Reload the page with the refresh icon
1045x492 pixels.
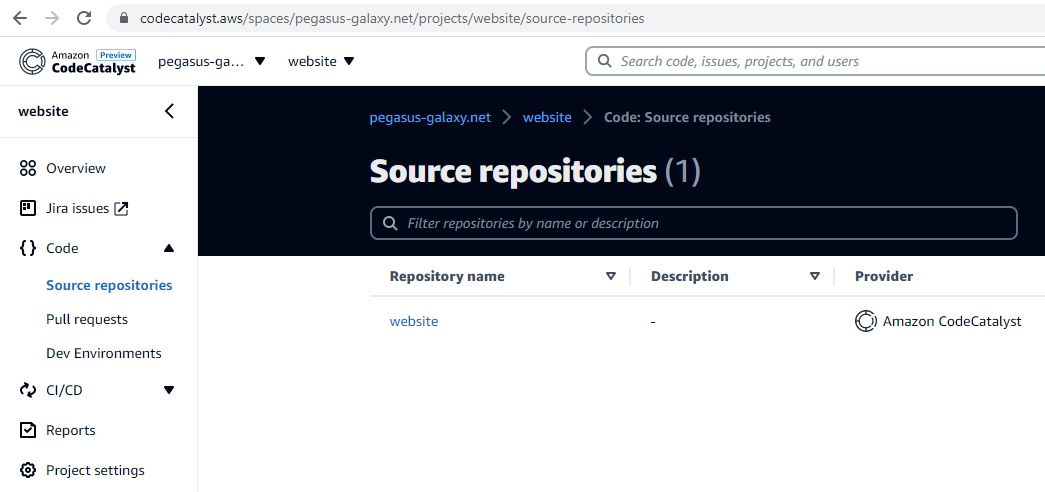(83, 18)
